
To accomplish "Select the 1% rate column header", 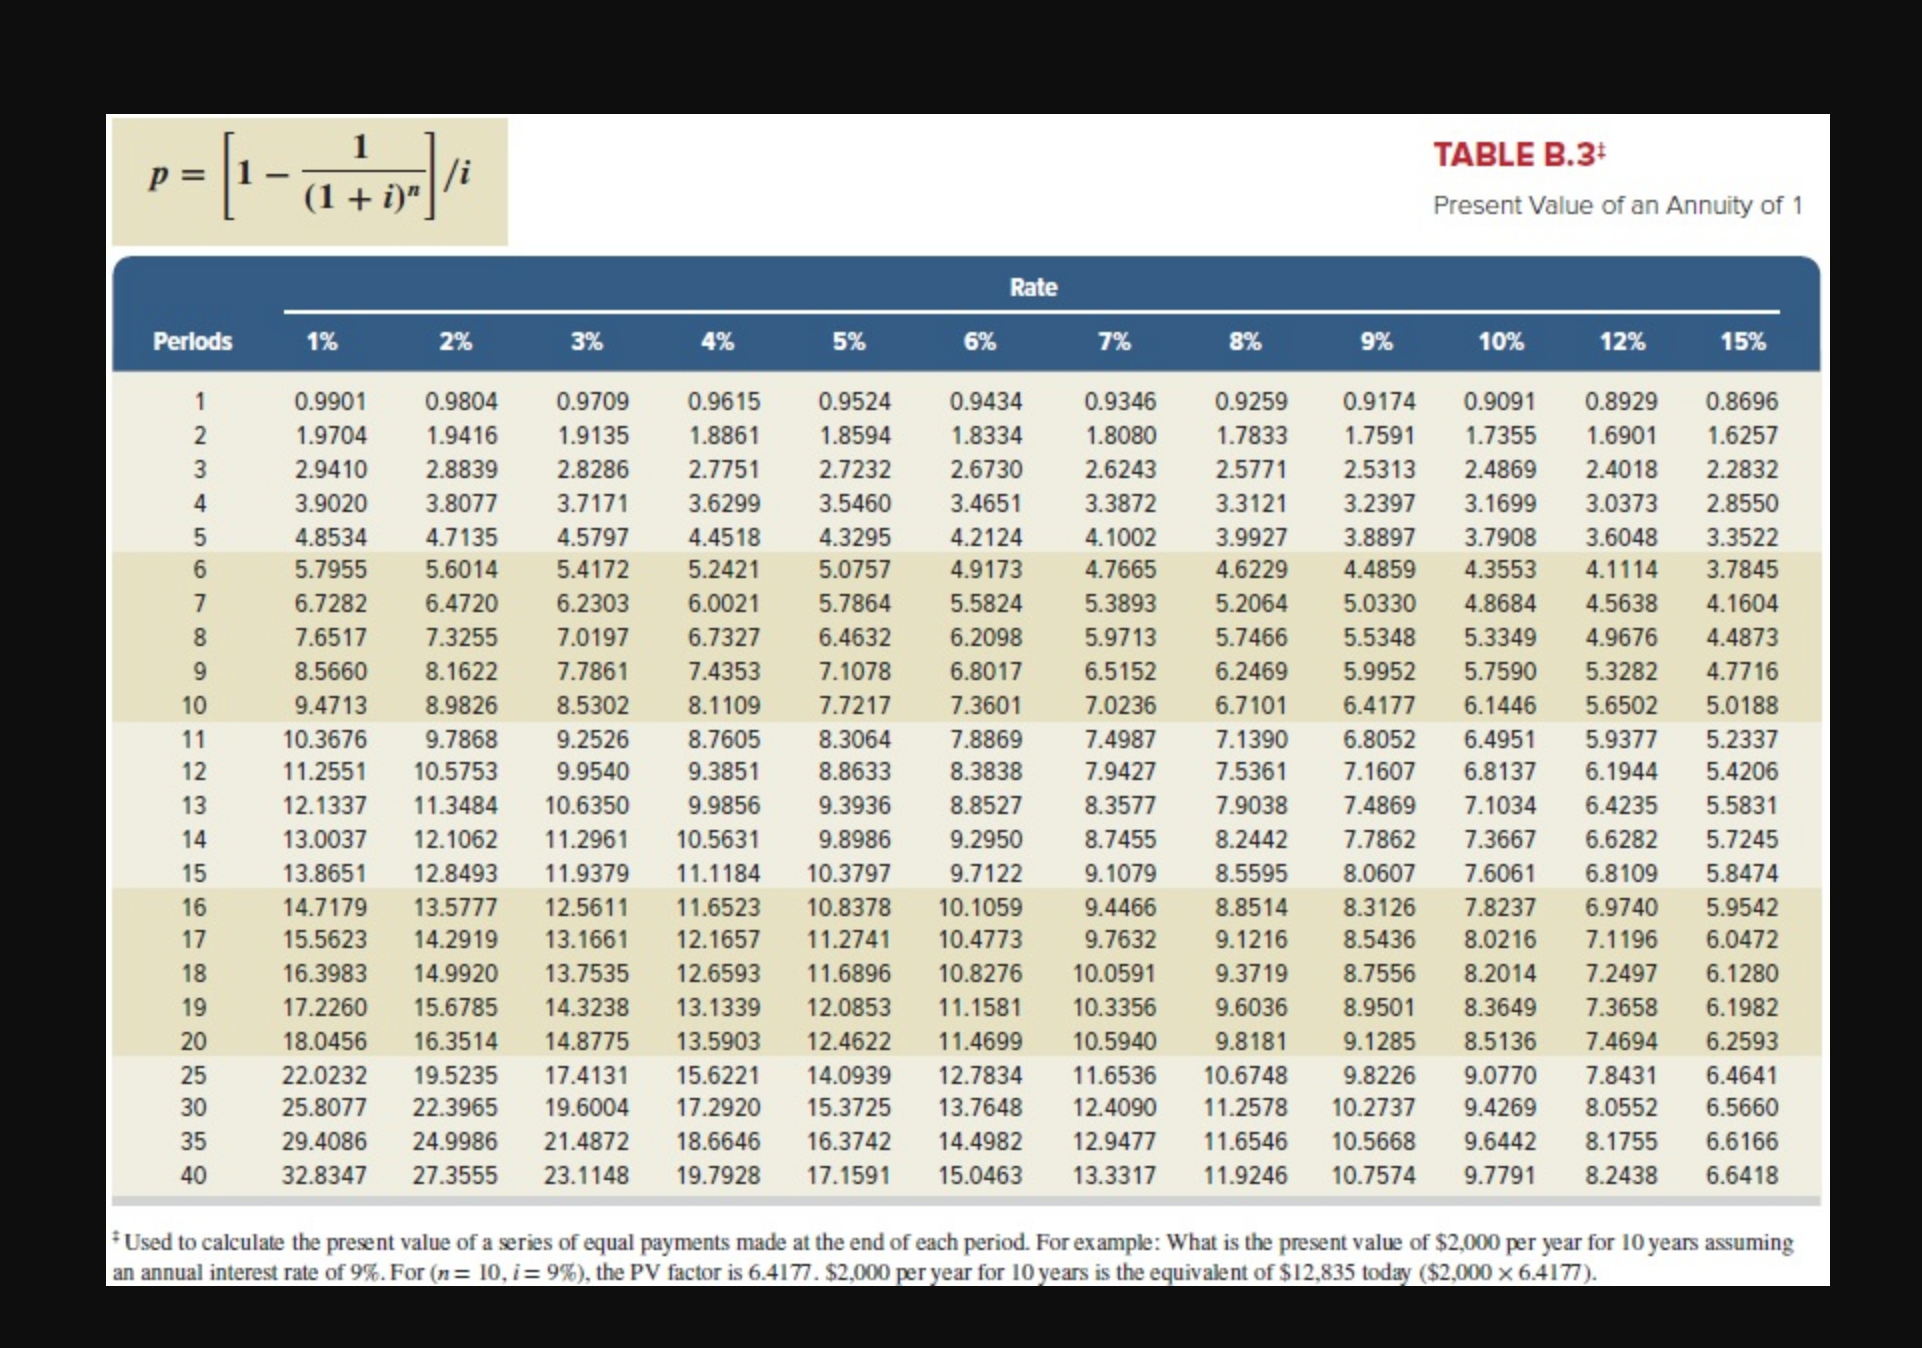I will 322,341.
